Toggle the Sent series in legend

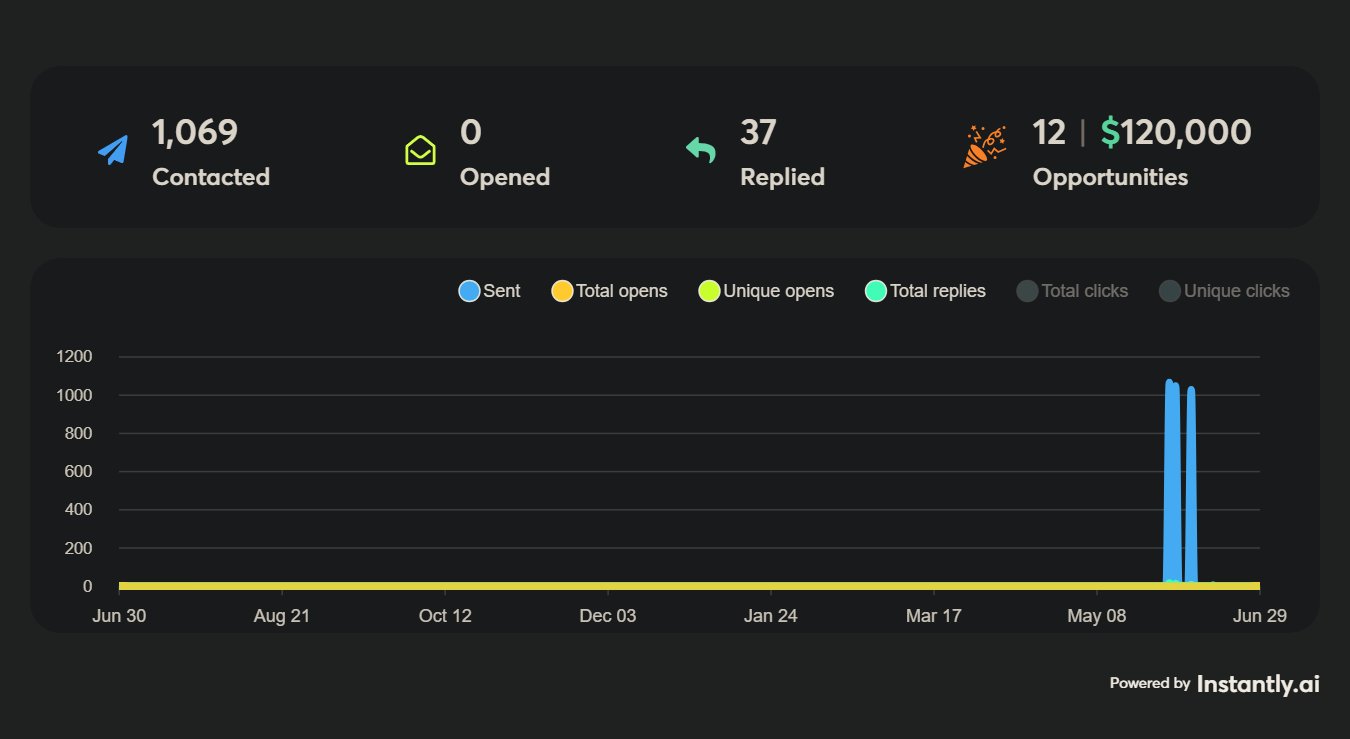490,291
